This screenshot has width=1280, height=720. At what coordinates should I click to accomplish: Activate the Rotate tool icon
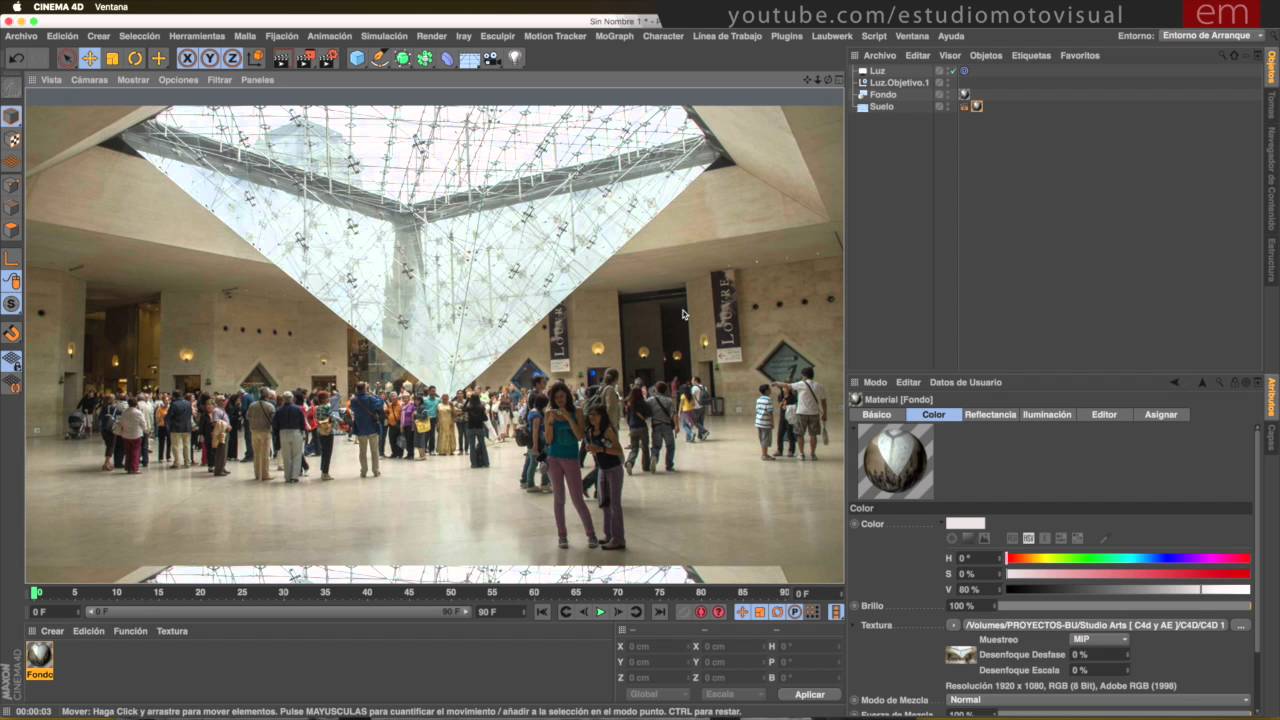click(135, 58)
